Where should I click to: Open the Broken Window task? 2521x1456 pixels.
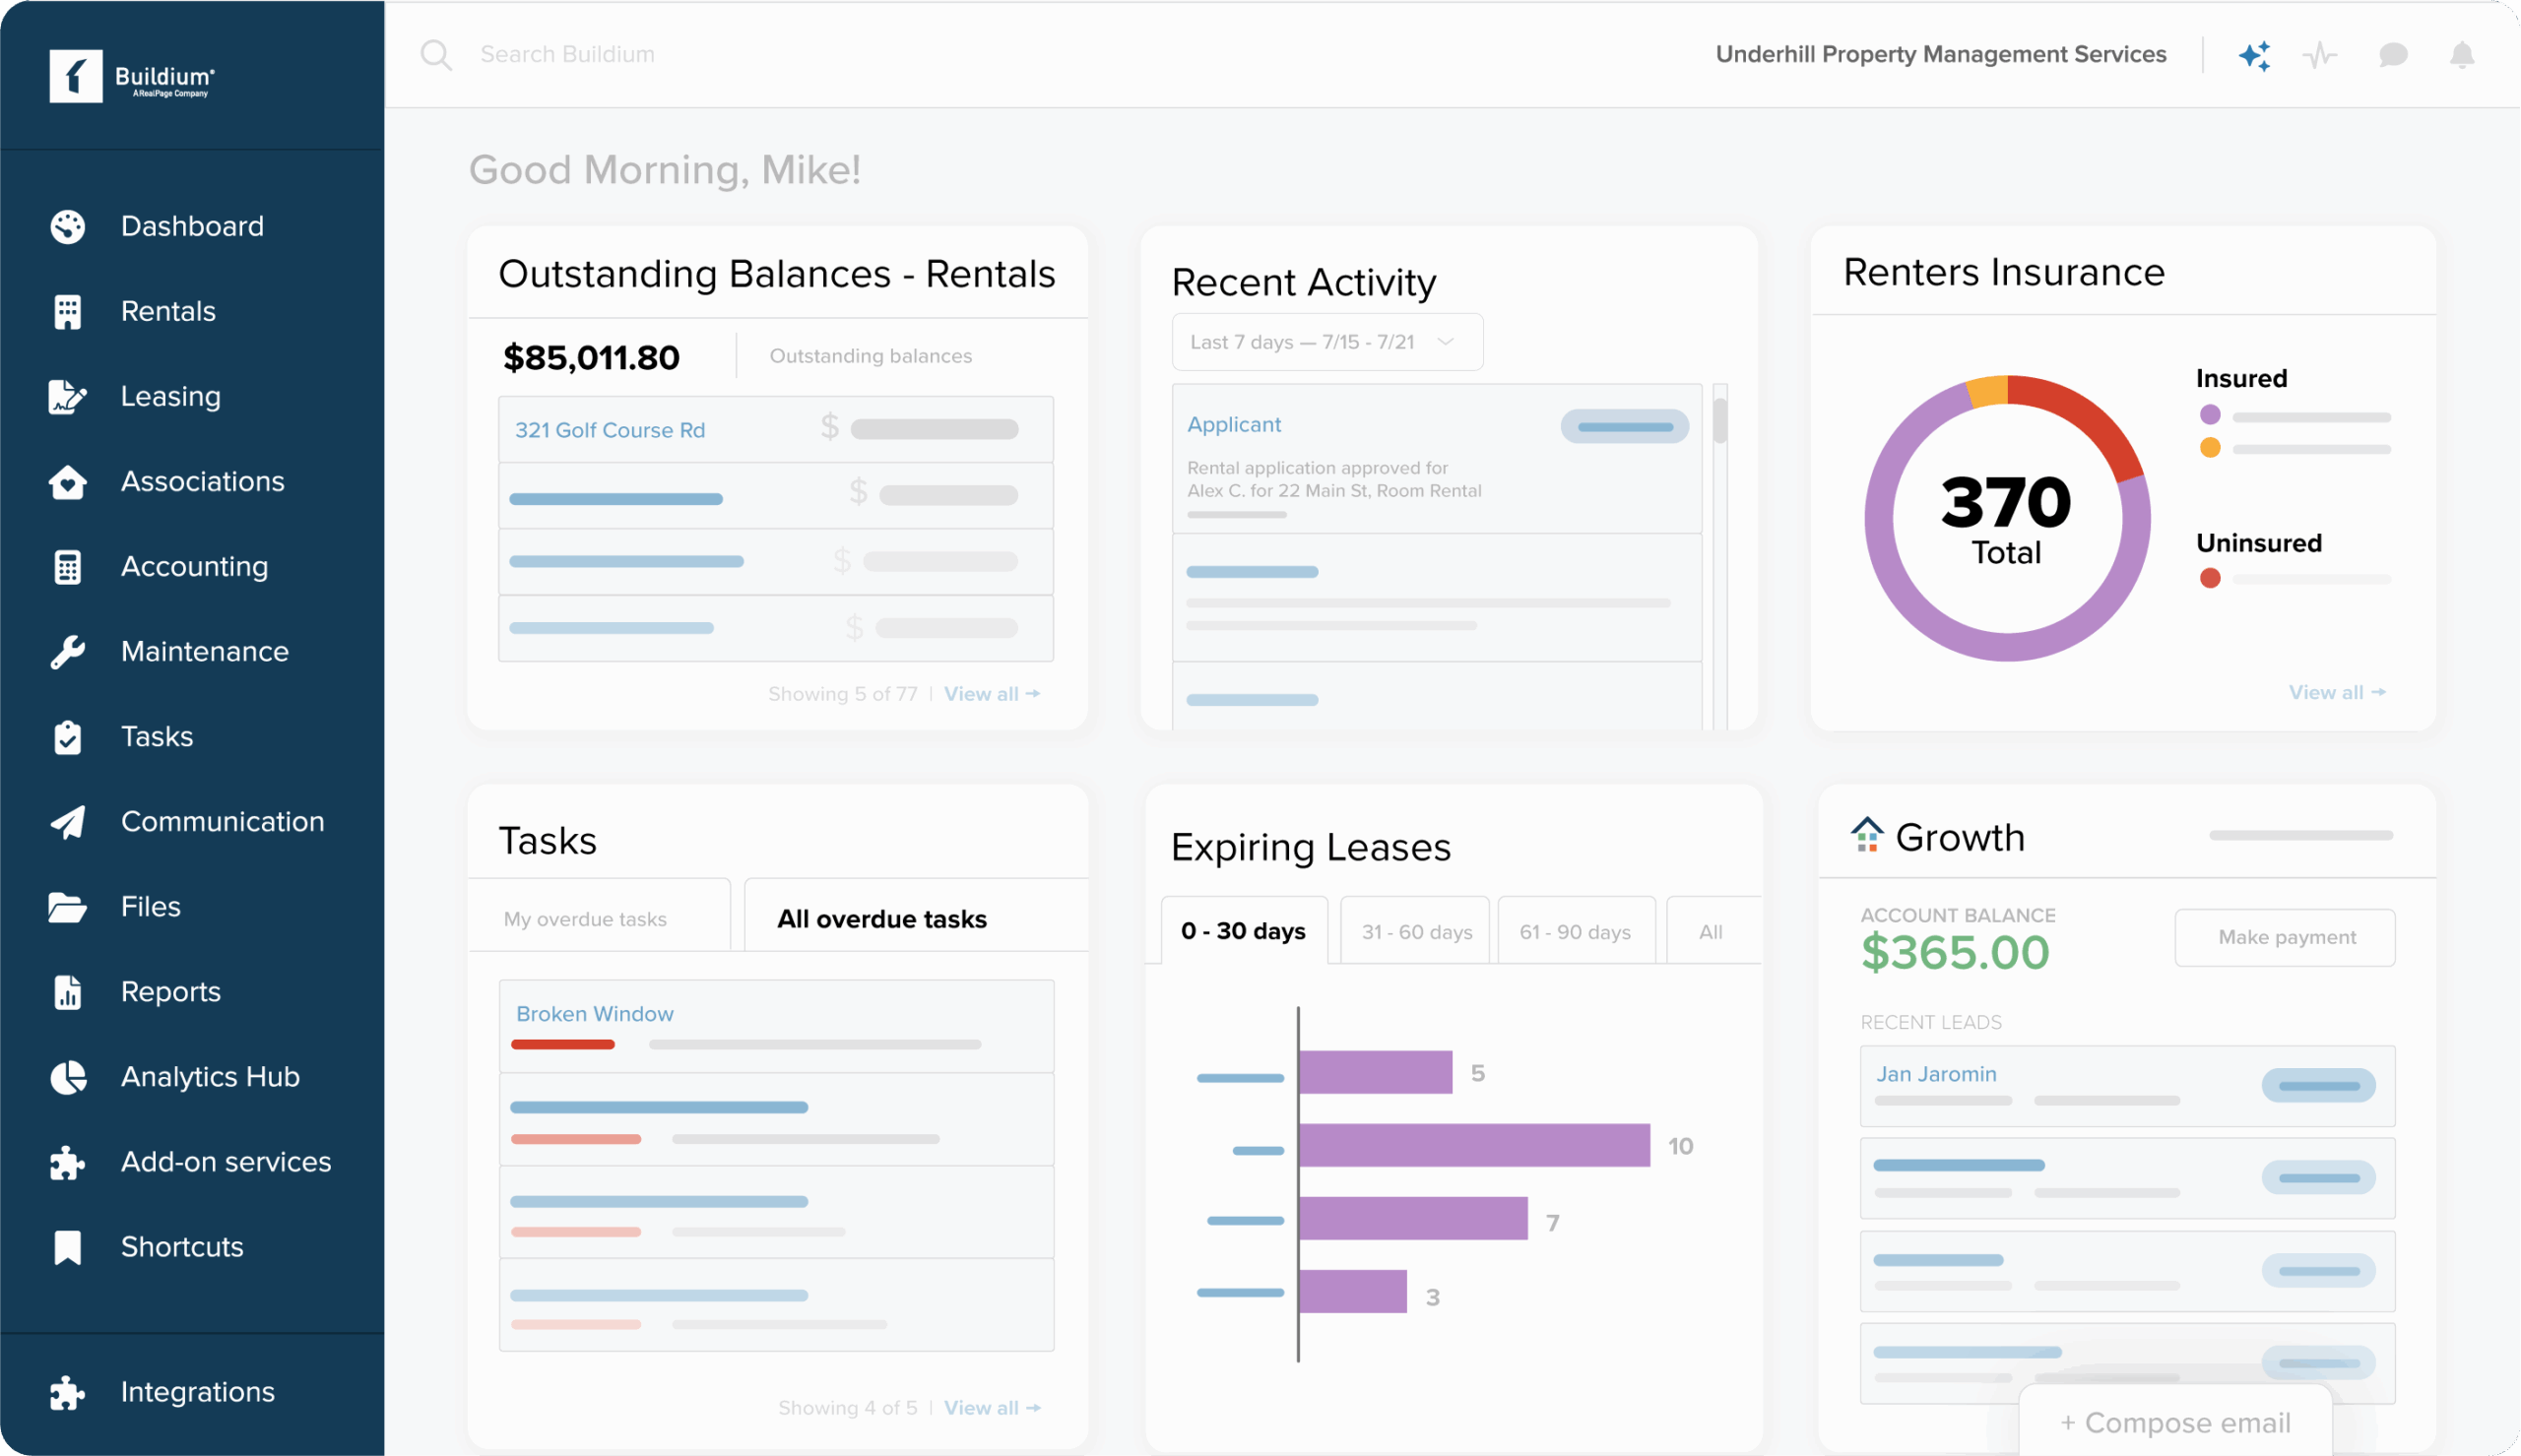594,1013
